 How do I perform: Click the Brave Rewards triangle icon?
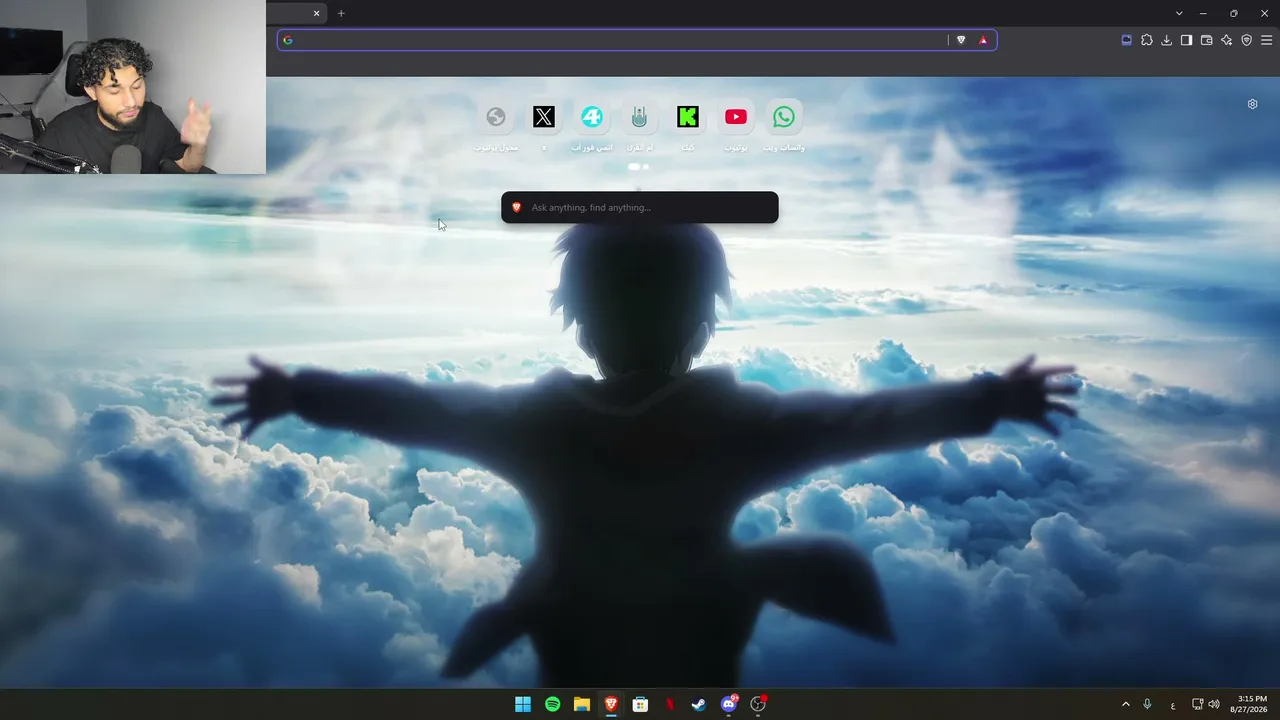[x=983, y=40]
